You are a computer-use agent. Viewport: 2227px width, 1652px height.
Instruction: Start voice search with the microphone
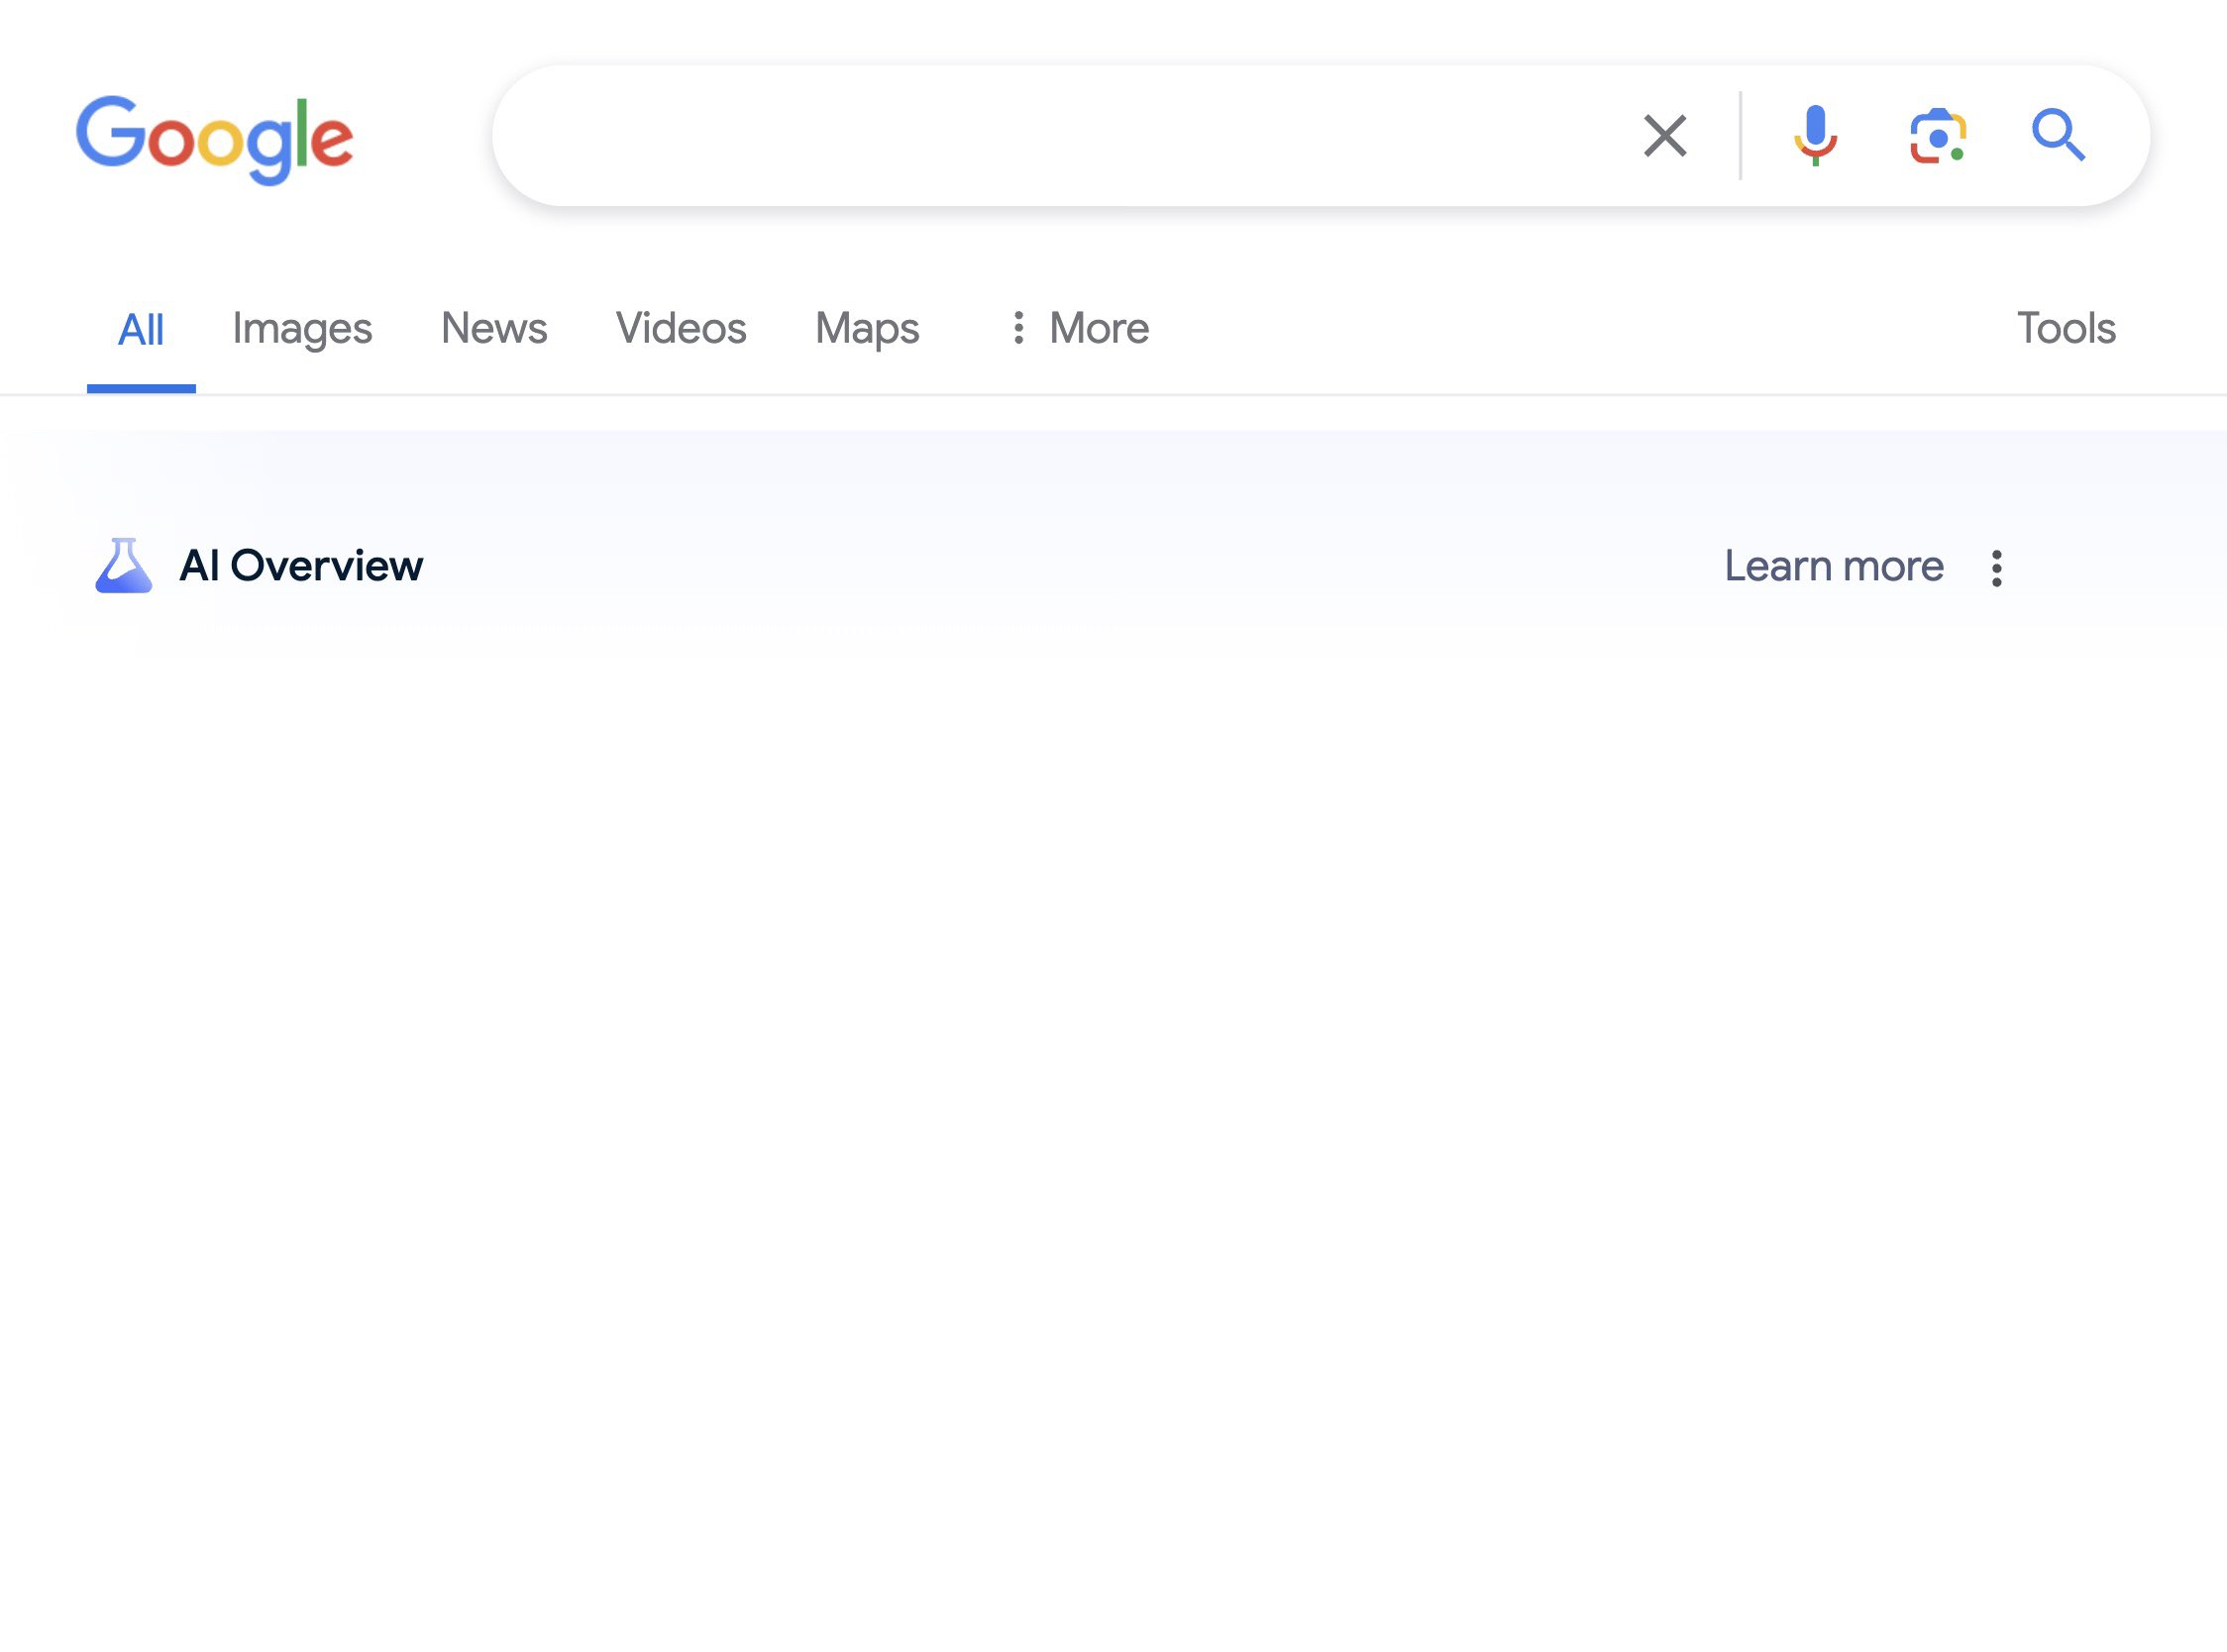(x=1815, y=135)
